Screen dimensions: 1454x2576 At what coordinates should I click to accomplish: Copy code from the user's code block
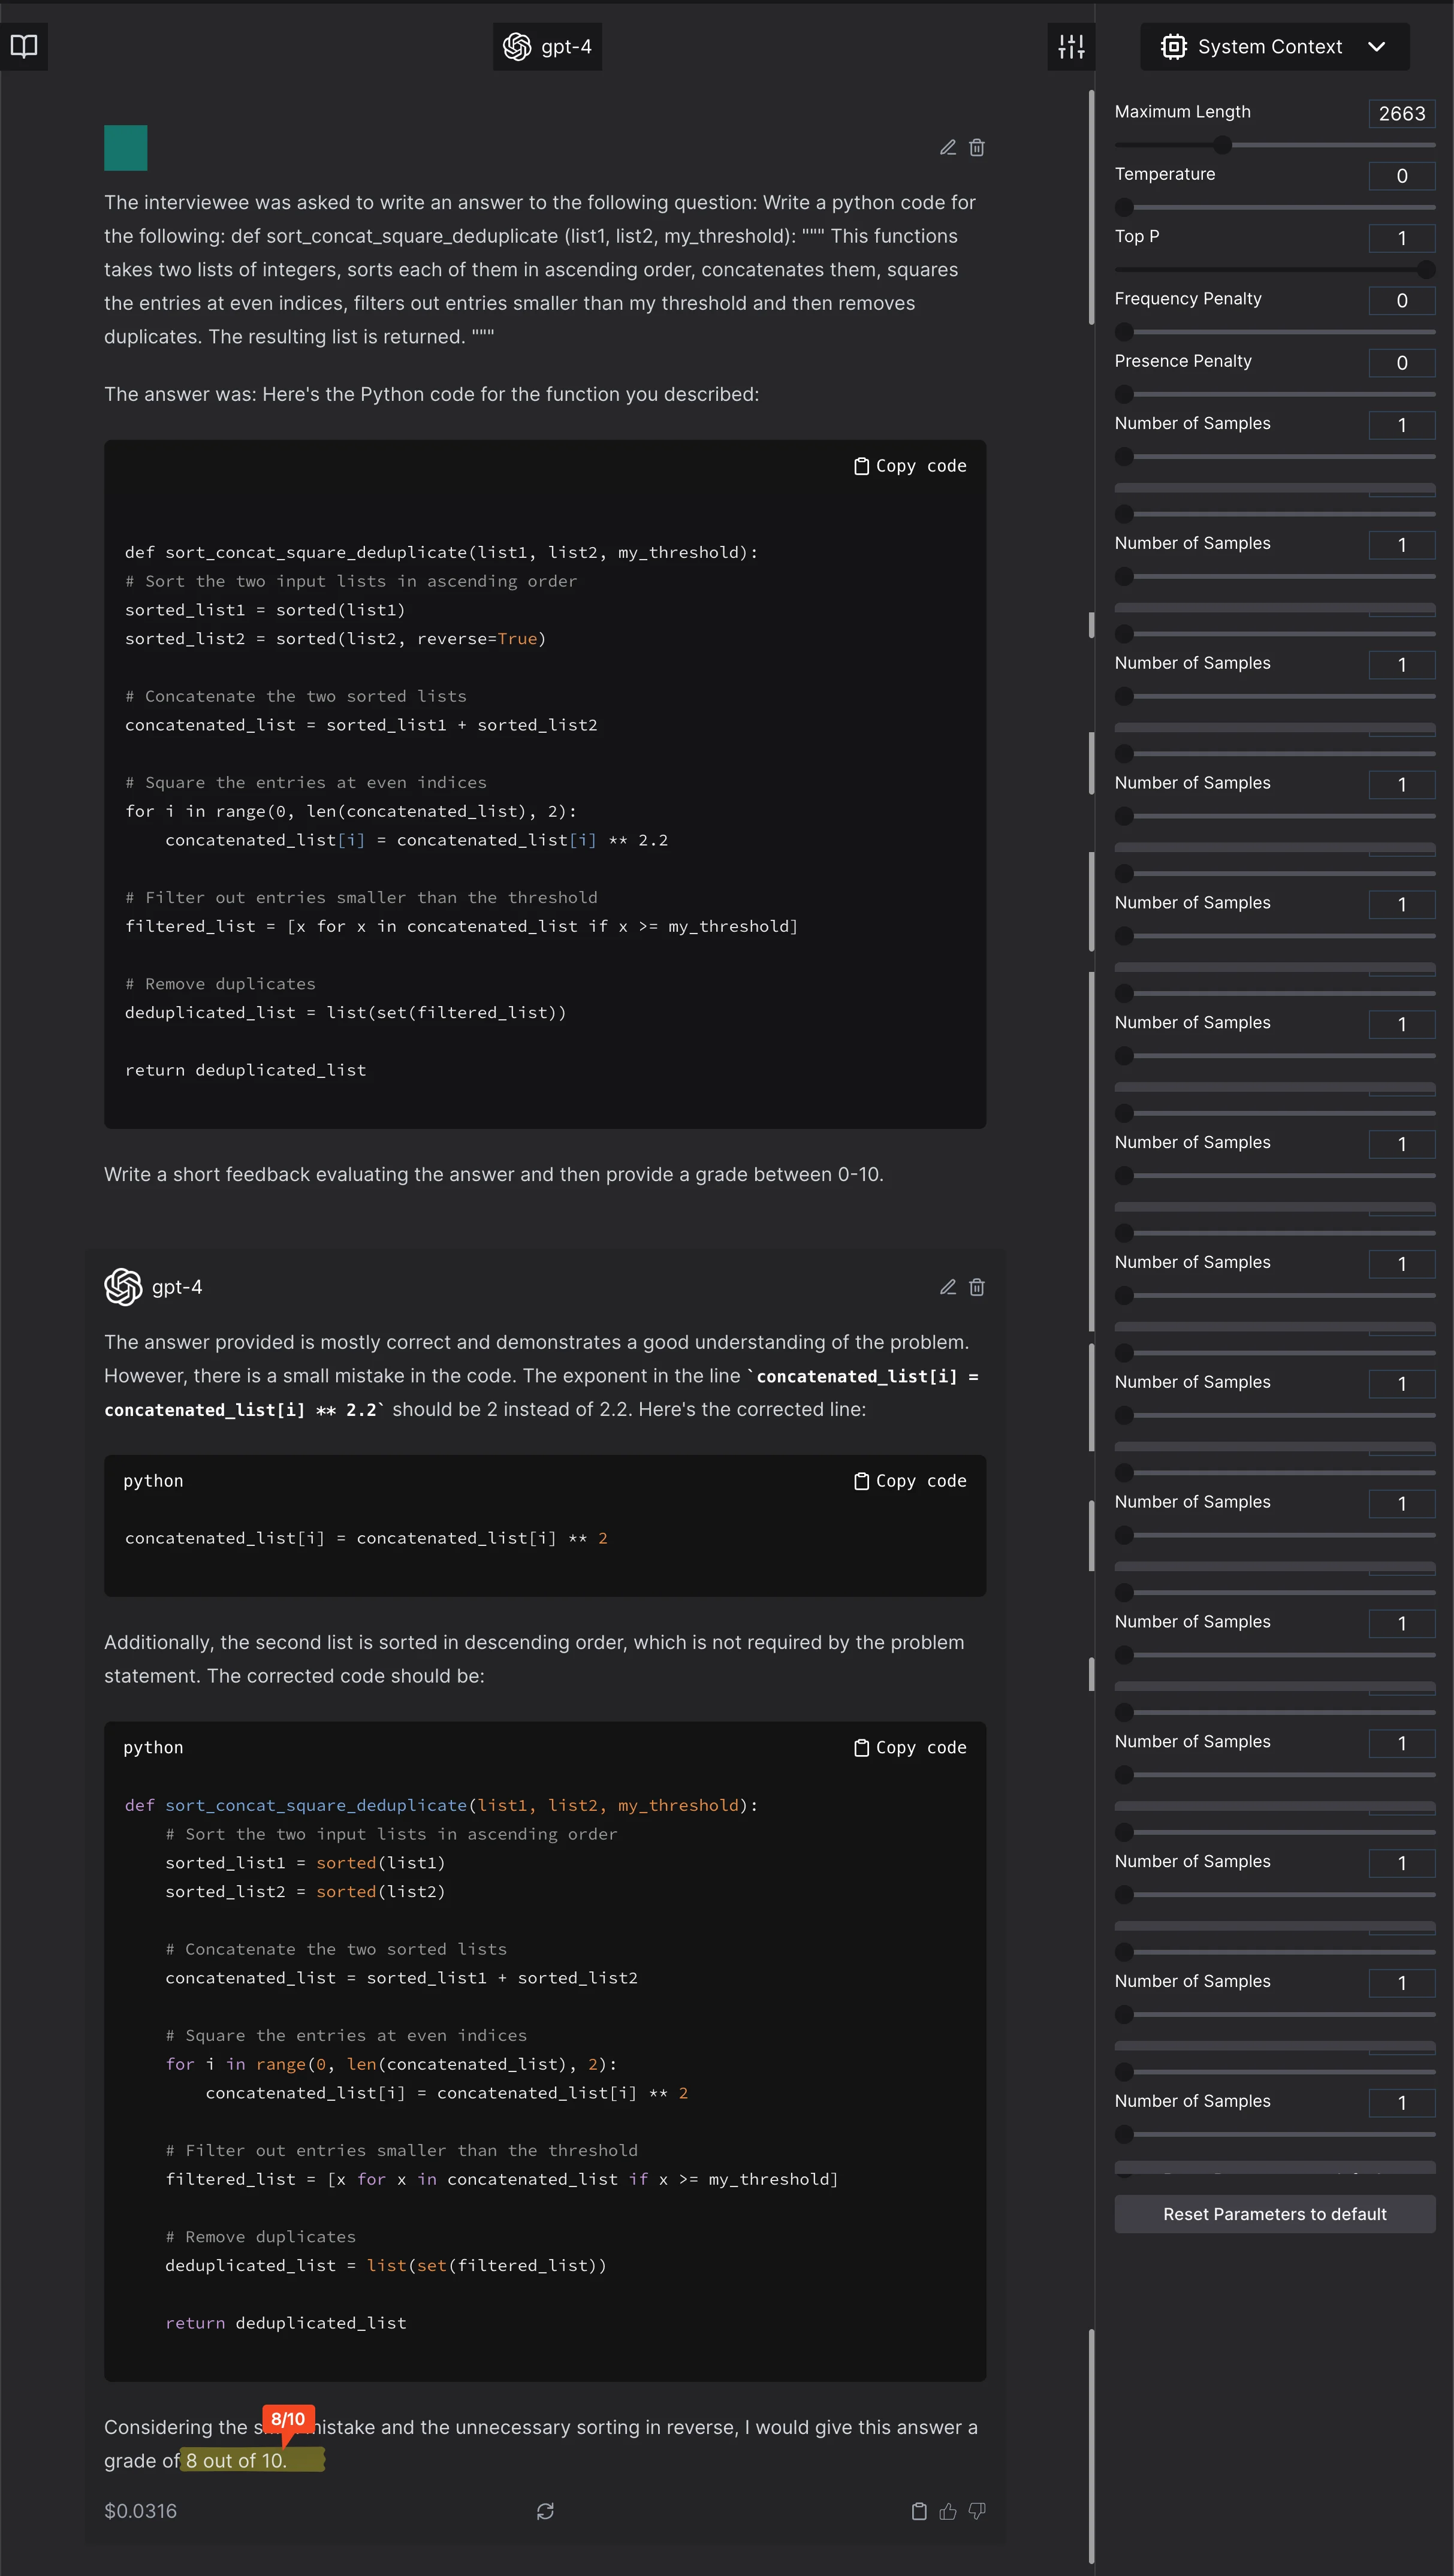point(910,466)
